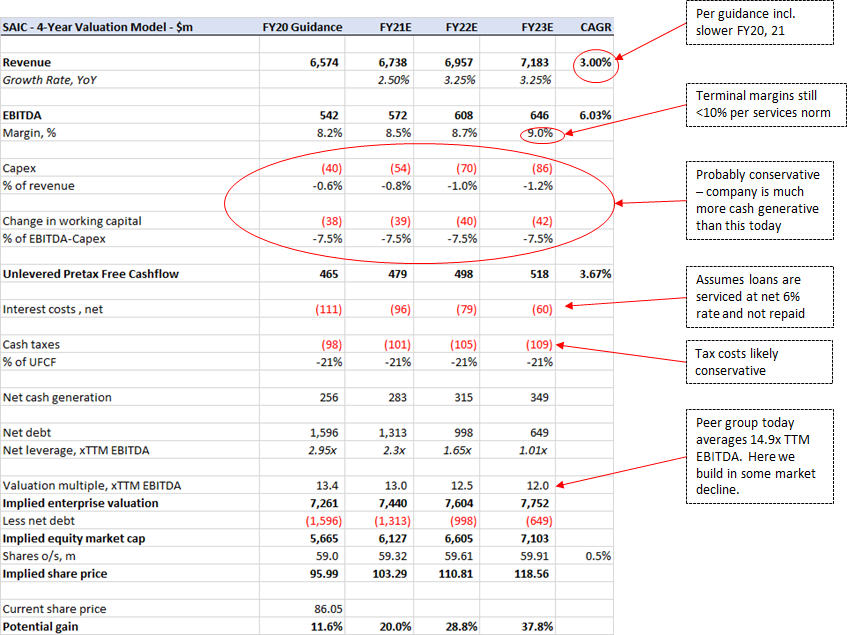Screen dimensions: 847x635
Task: Click the 'Growth Rate, YoY' label
Action: point(50,80)
